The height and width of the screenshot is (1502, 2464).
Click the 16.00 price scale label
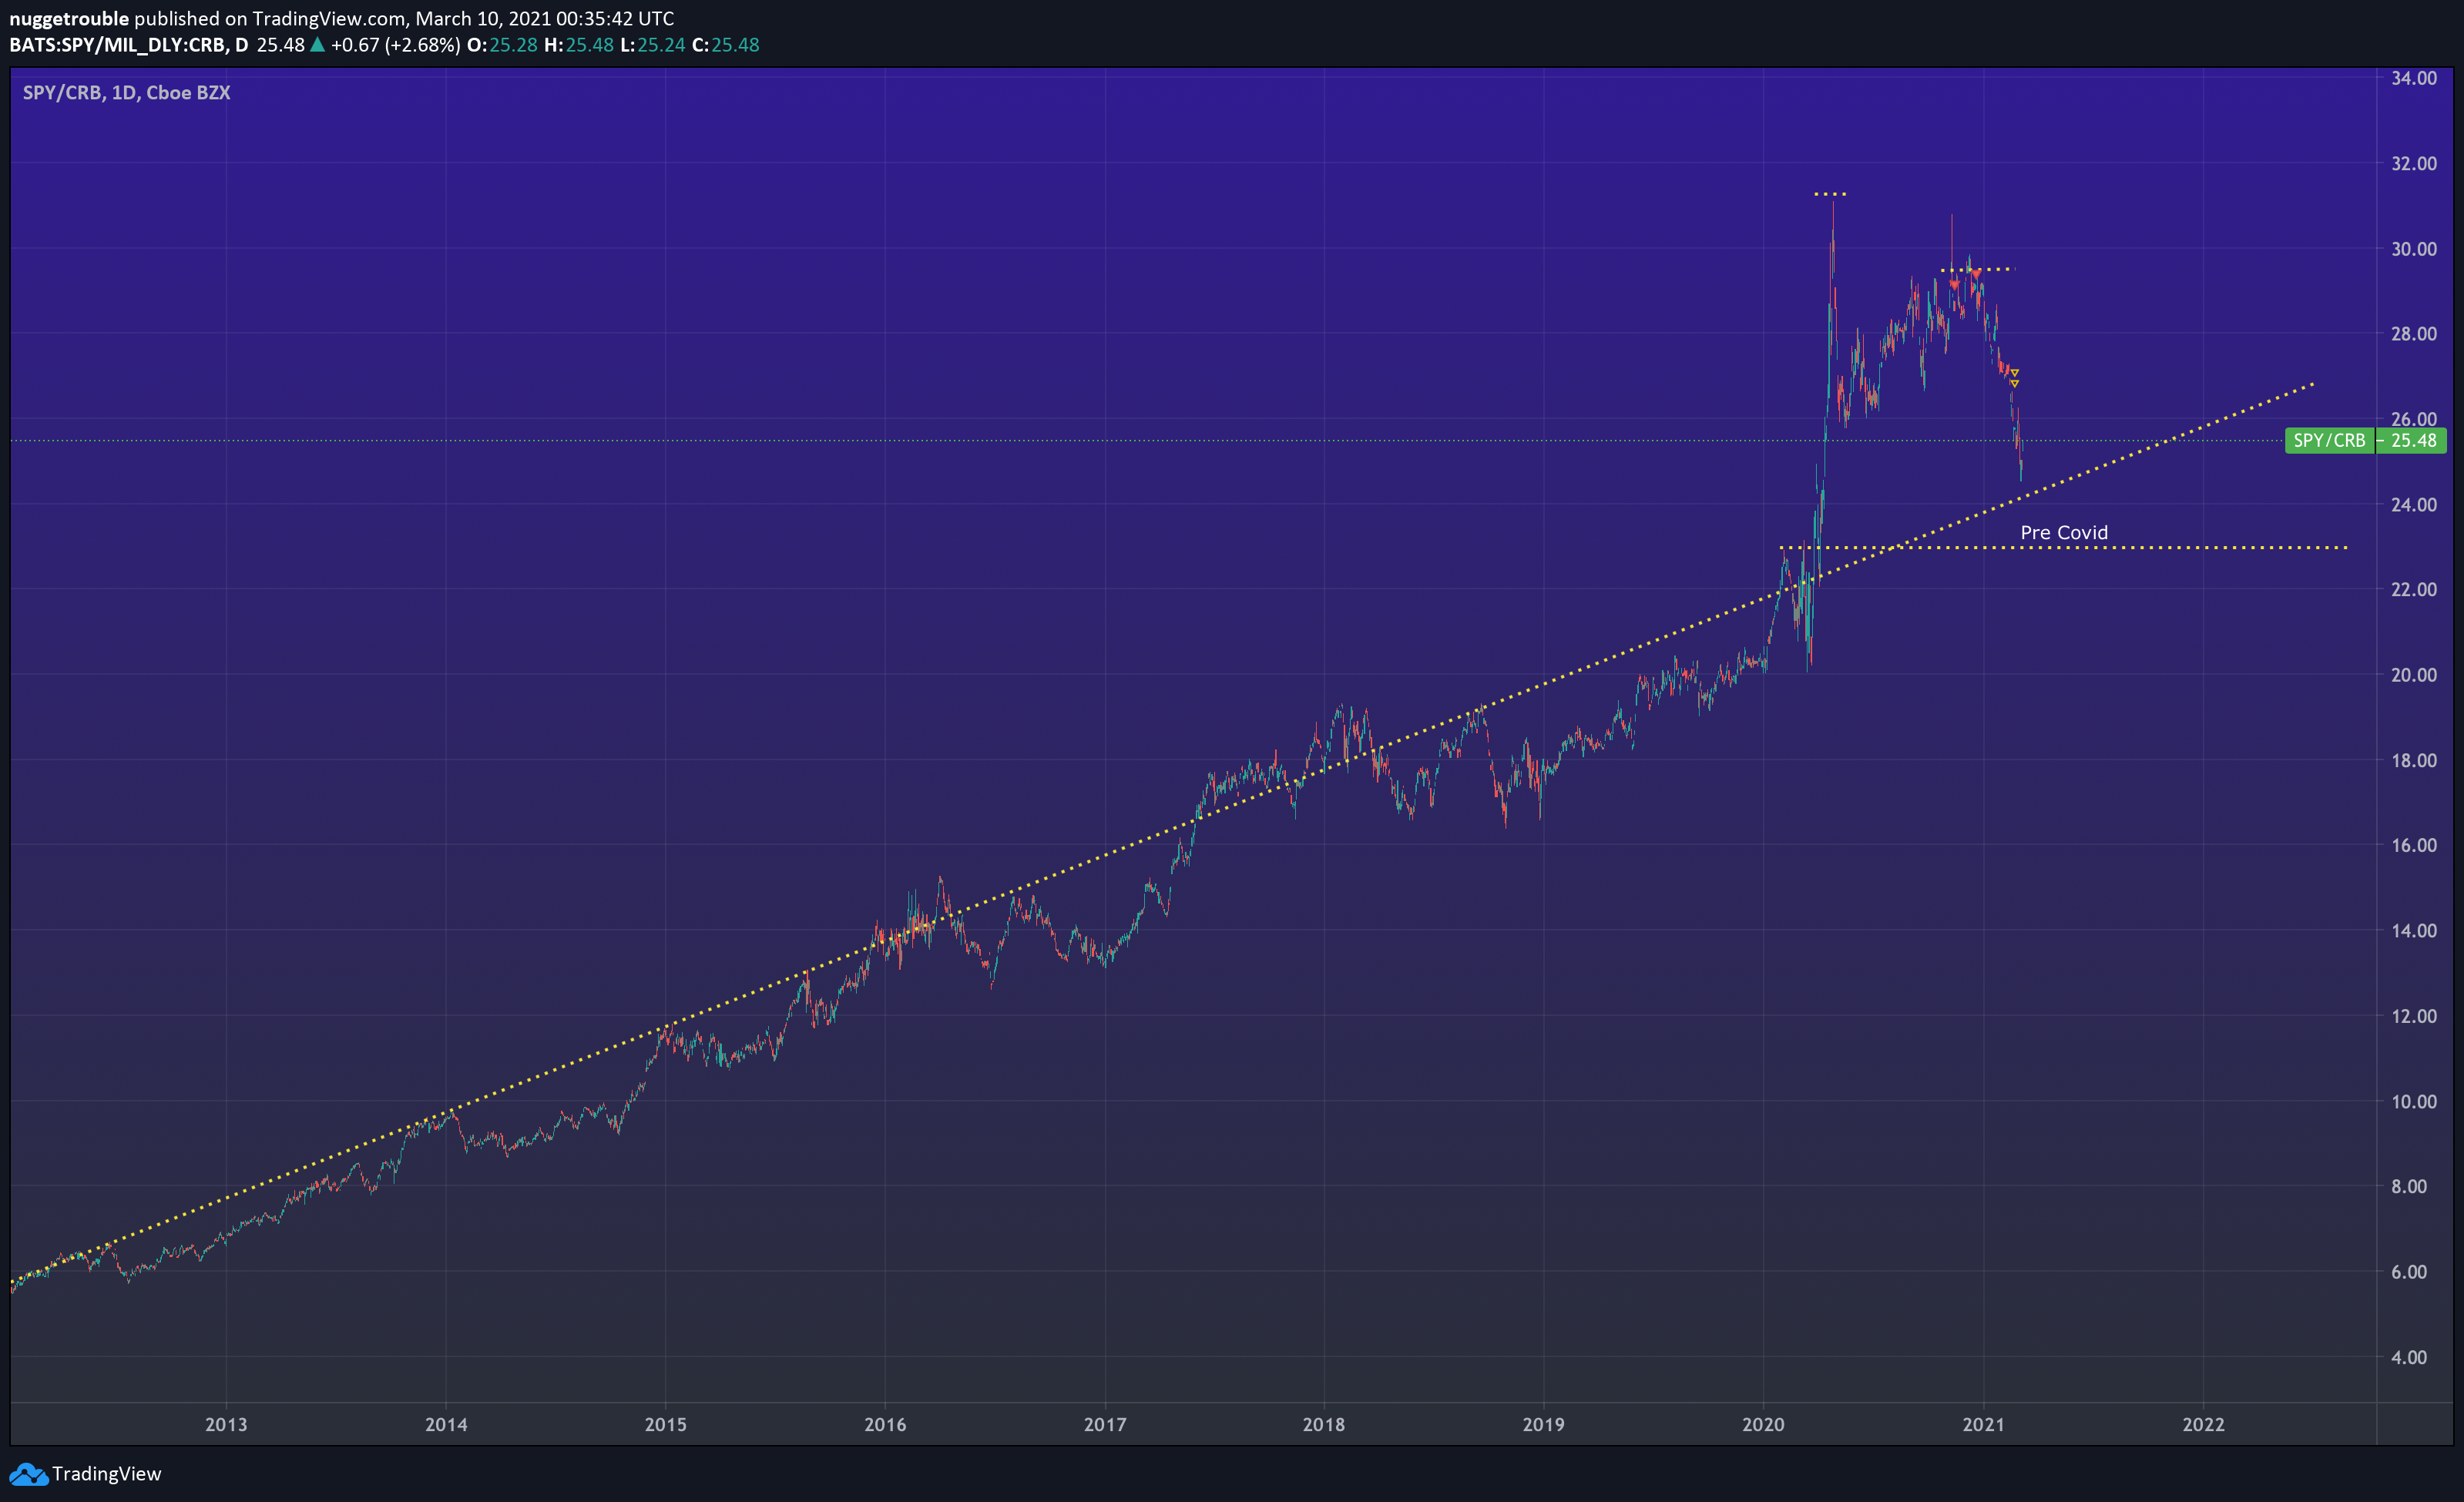(2414, 845)
